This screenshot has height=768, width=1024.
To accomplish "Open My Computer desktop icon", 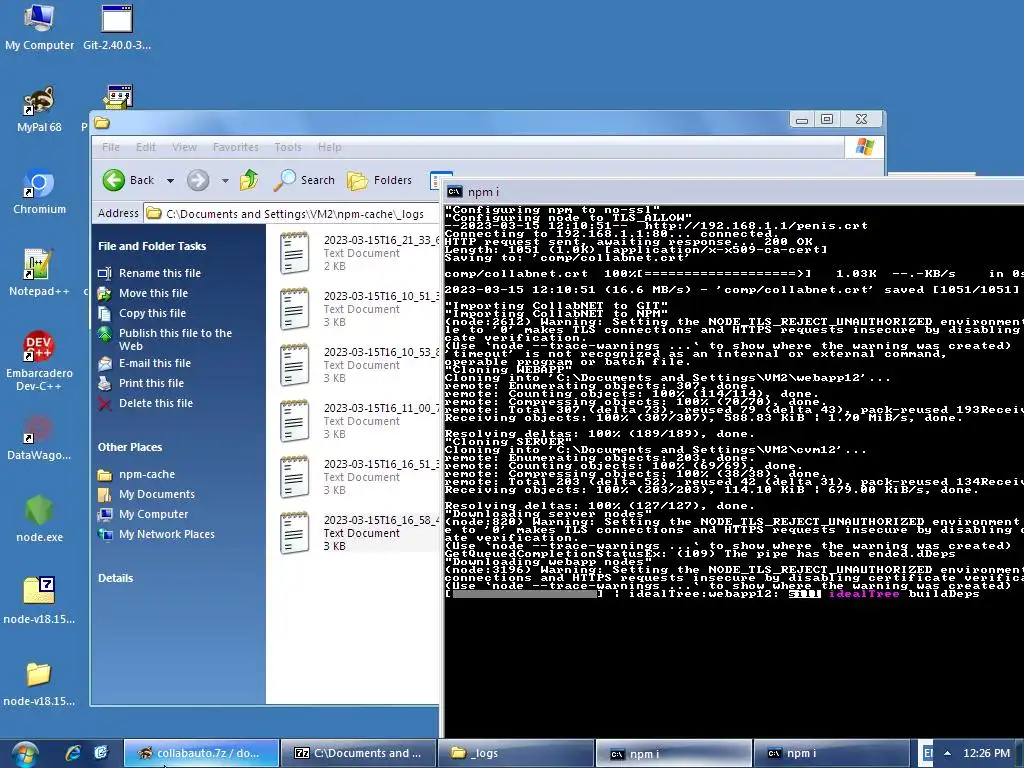I will point(39,27).
